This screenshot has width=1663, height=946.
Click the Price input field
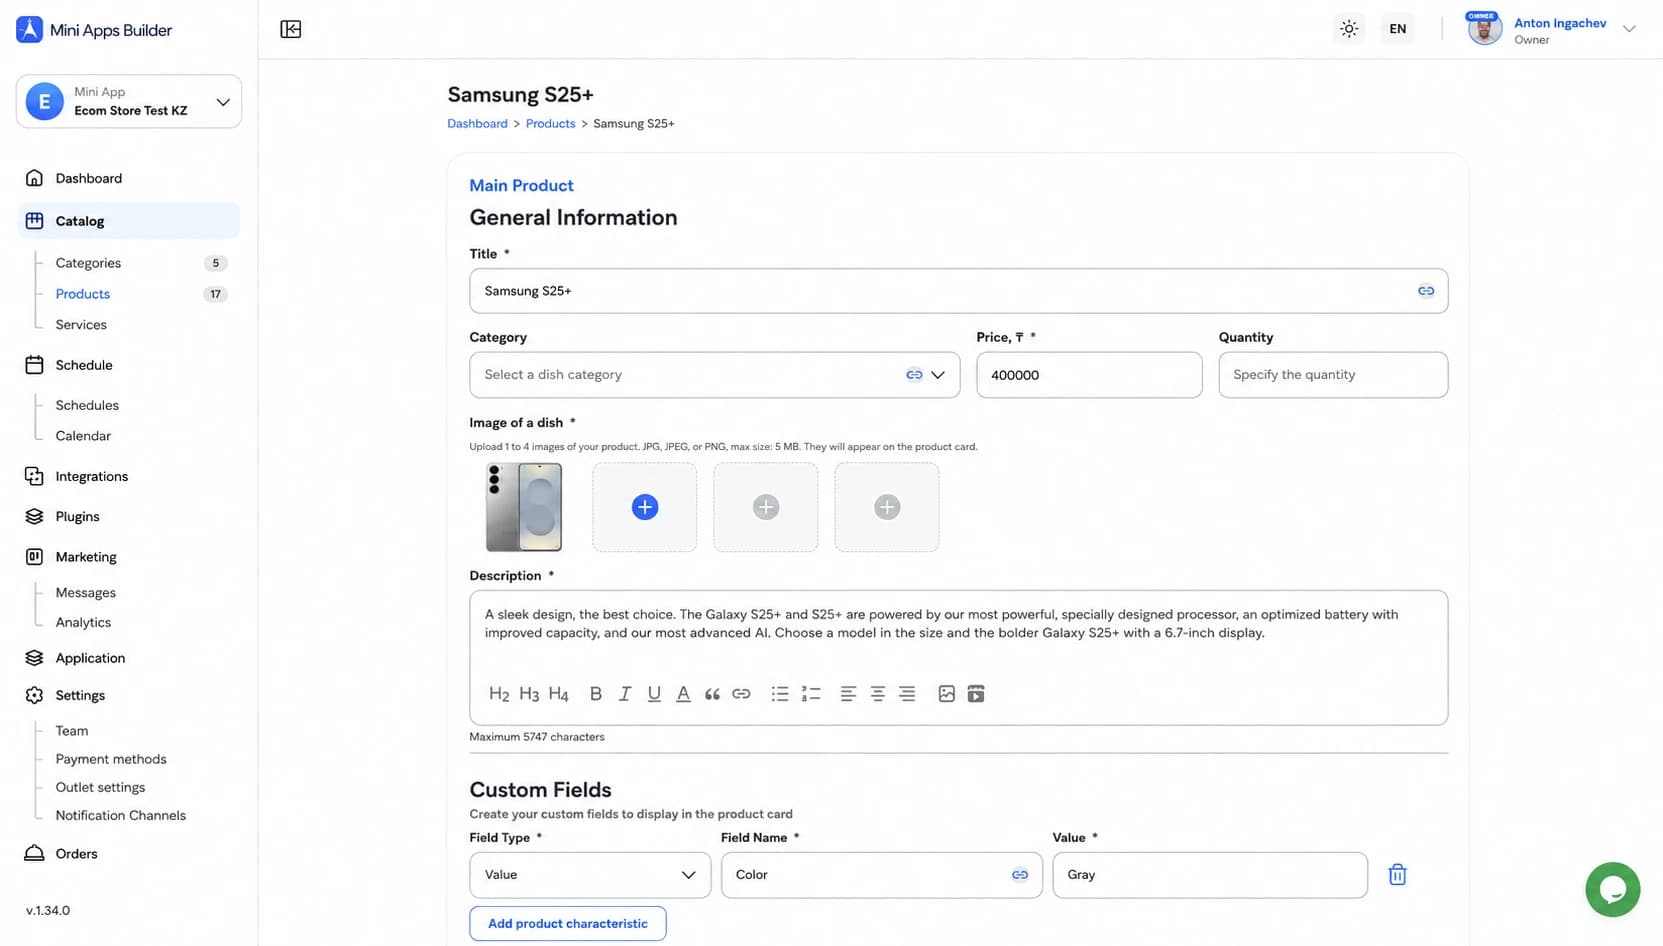1089,375
